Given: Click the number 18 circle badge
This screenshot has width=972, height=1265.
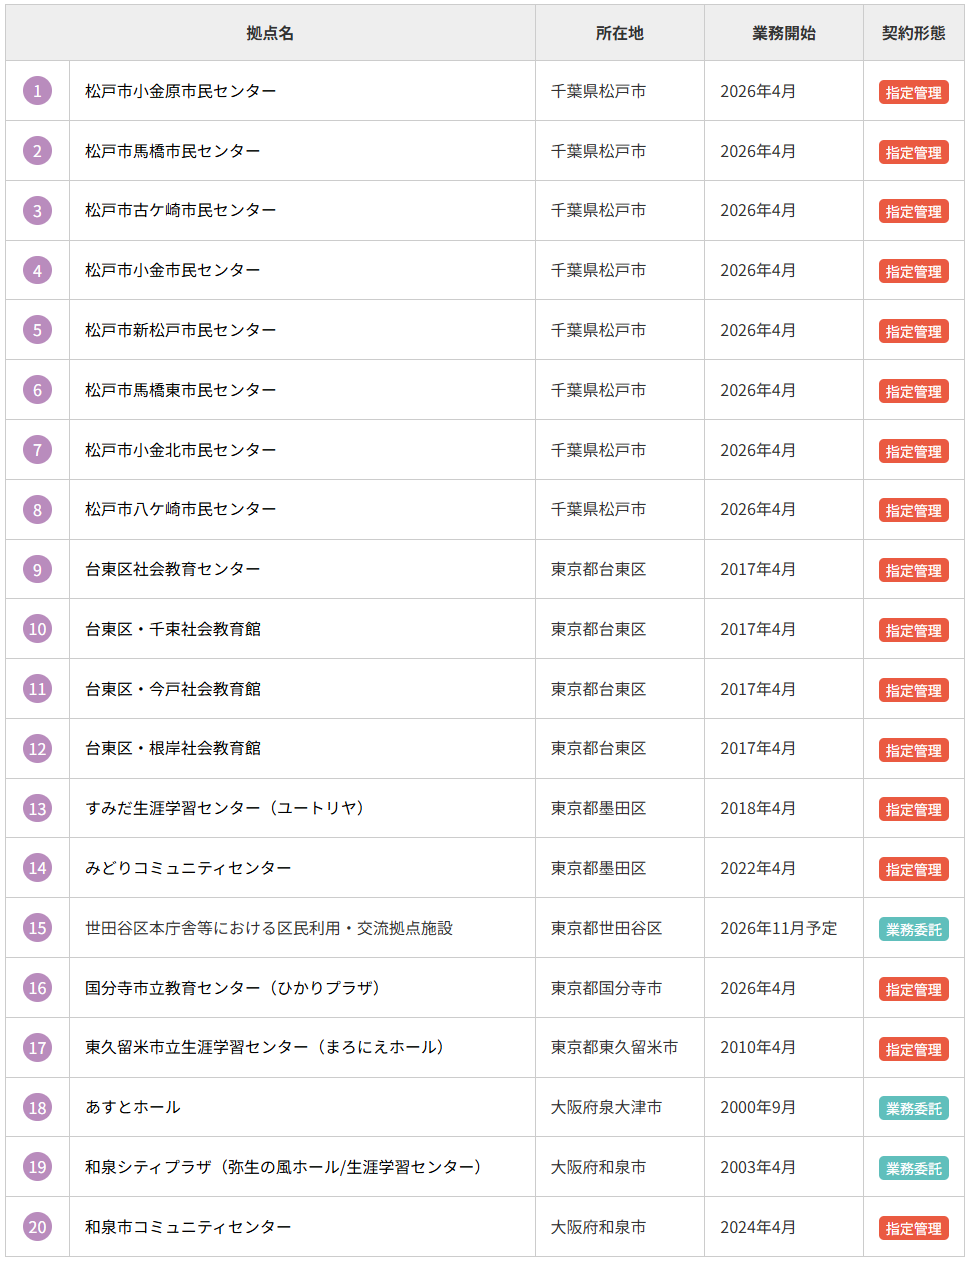Looking at the screenshot, I should tap(37, 1107).
